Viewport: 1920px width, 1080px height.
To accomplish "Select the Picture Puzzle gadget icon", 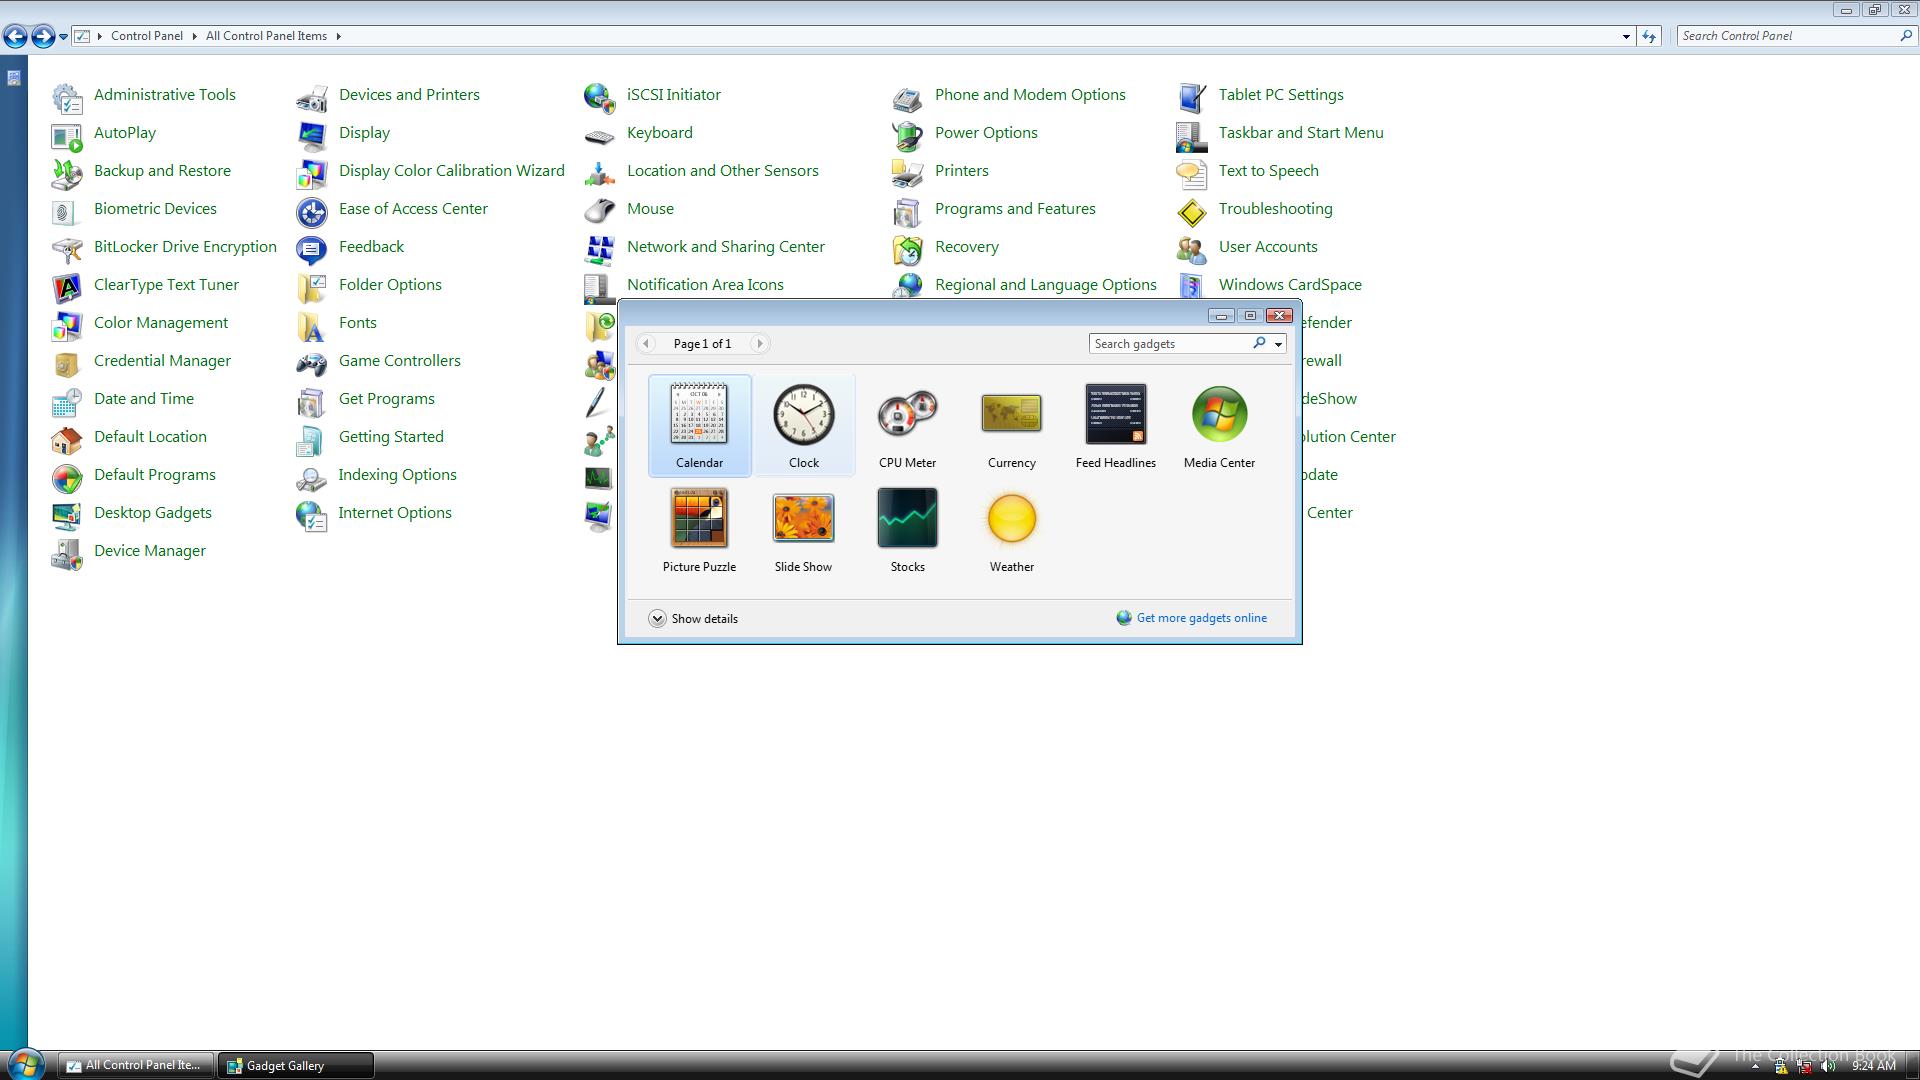I will click(x=699, y=518).
